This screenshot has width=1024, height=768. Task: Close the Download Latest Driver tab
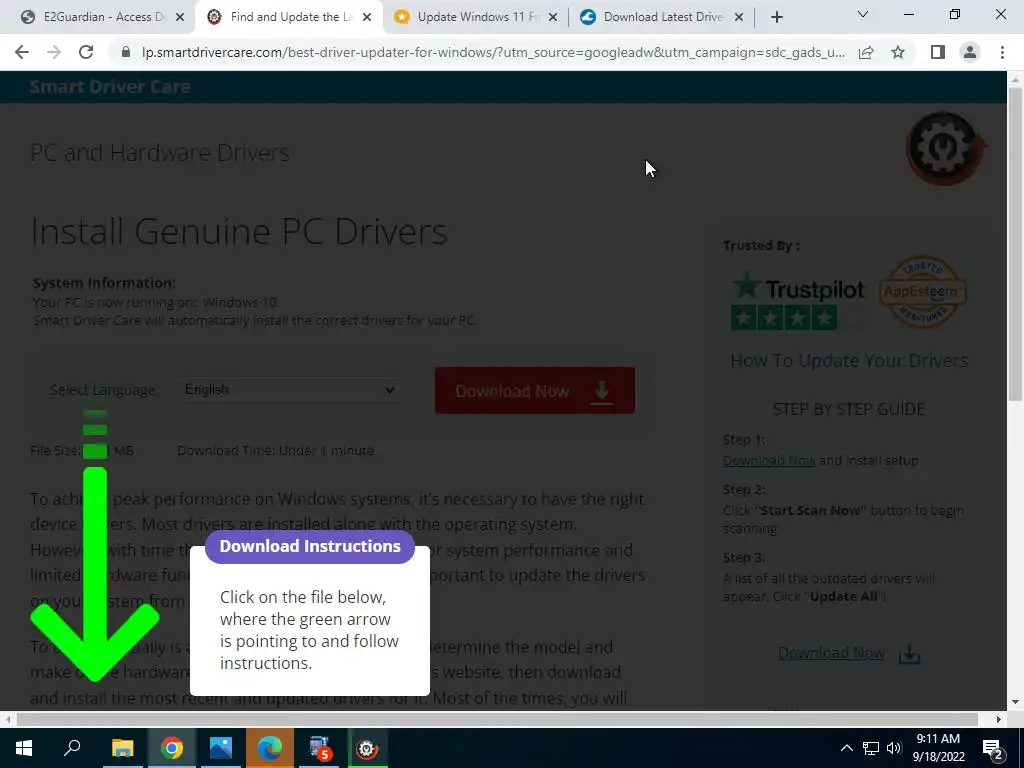tap(739, 17)
